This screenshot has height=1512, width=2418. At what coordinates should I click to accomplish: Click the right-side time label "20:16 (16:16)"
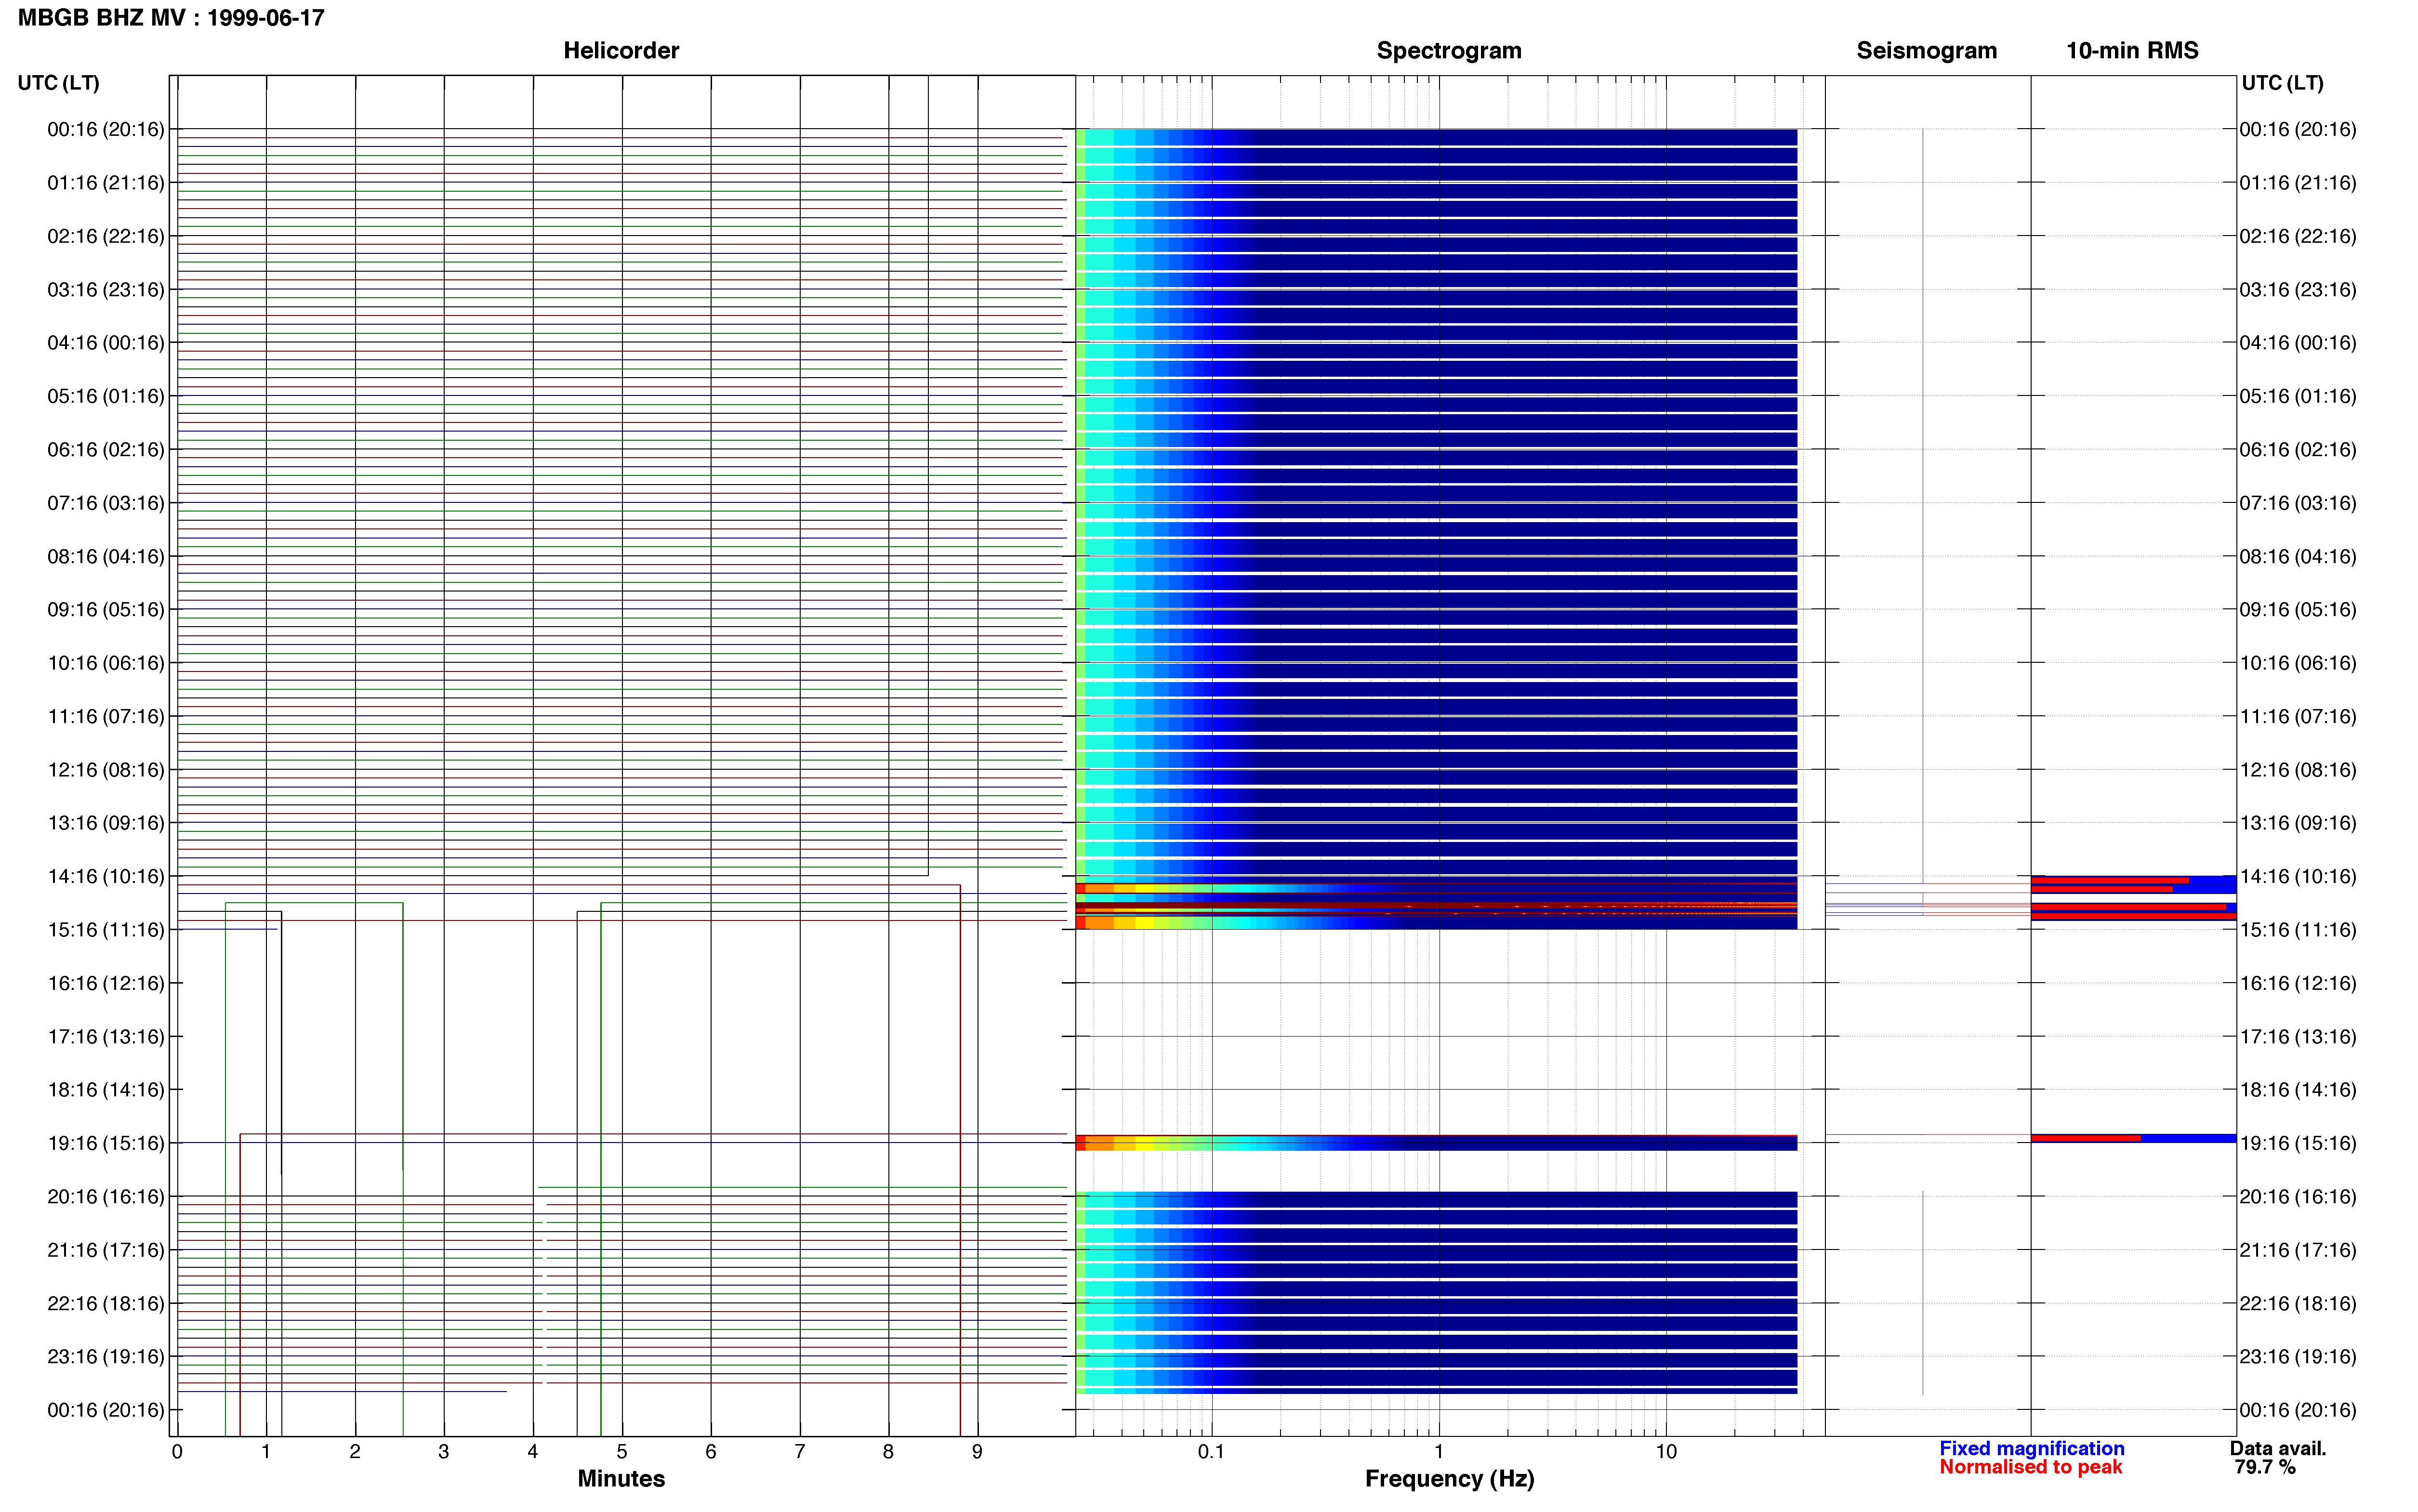[x=2298, y=1196]
